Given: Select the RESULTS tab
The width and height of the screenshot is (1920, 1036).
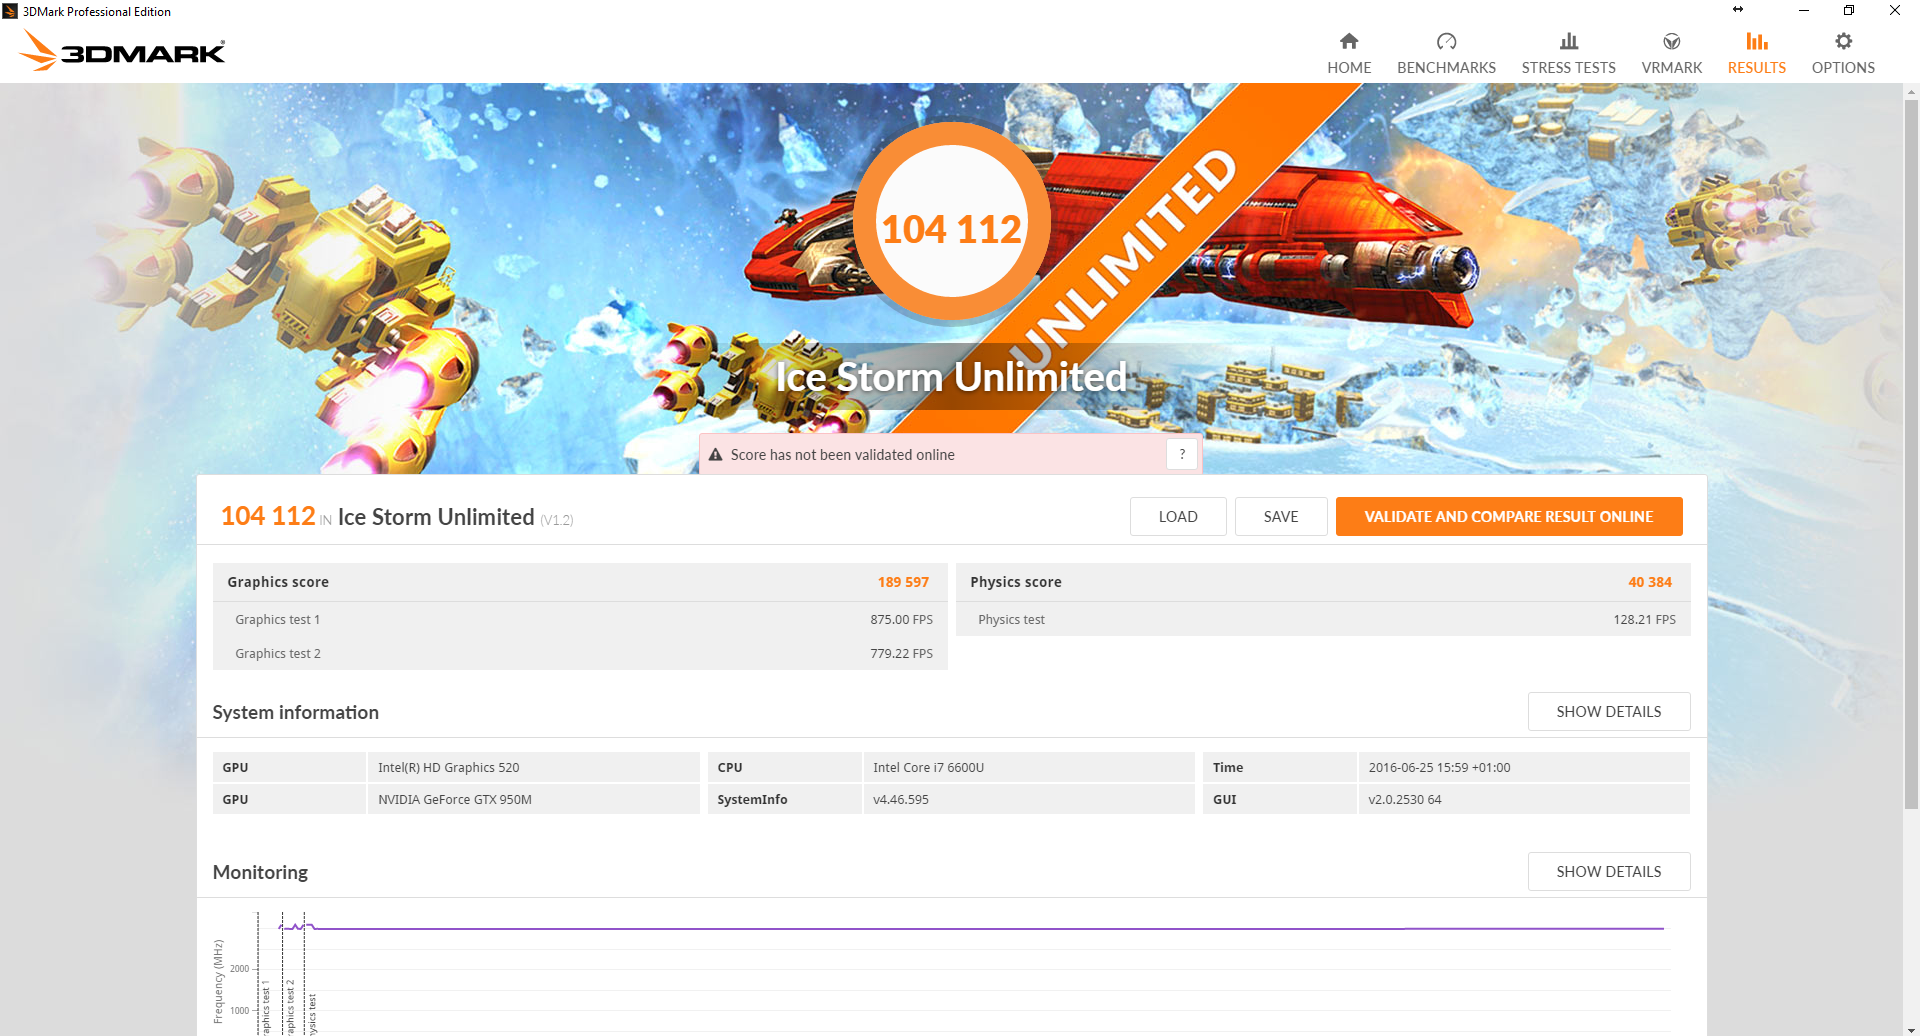Looking at the screenshot, I should click(1756, 54).
